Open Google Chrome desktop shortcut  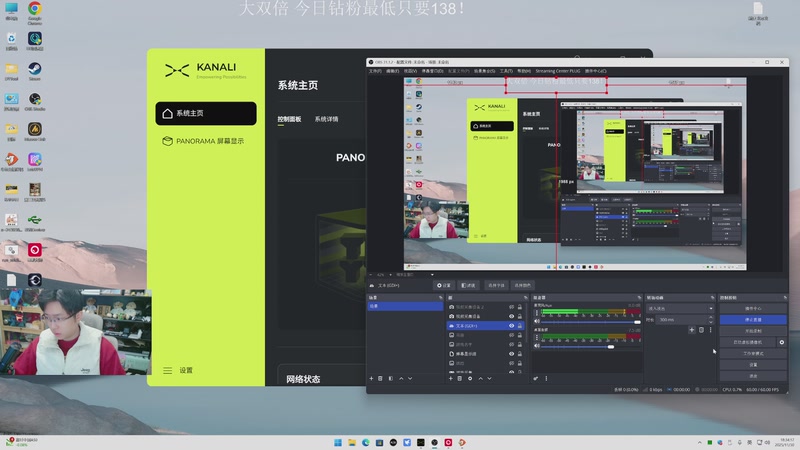tap(35, 13)
